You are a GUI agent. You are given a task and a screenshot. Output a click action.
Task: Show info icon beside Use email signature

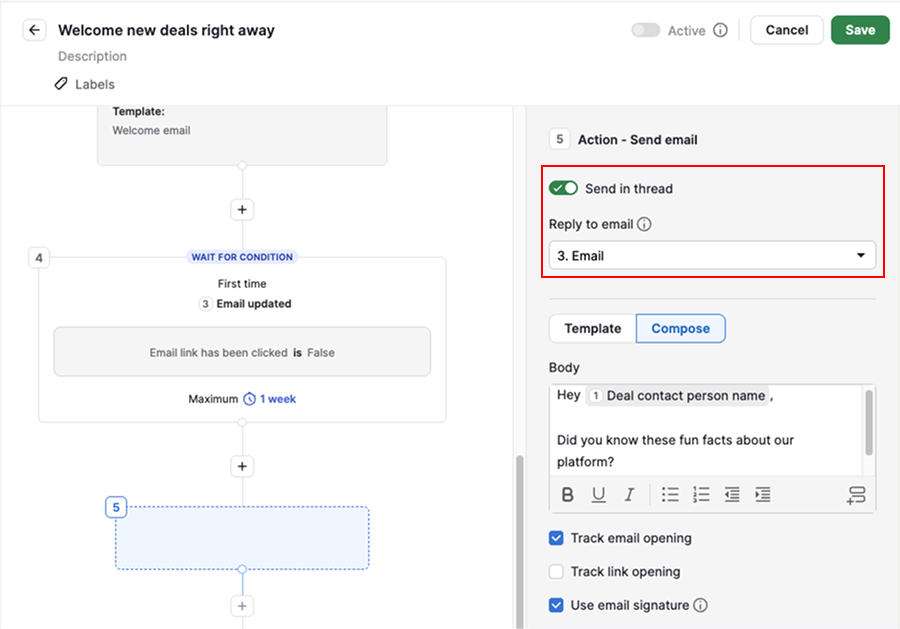click(x=700, y=605)
